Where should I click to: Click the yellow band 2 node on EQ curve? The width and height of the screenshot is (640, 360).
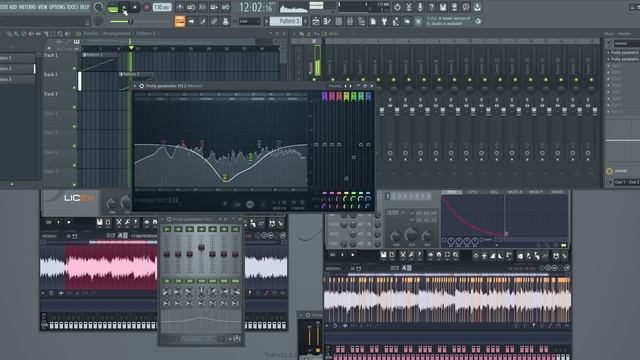tap(225, 177)
